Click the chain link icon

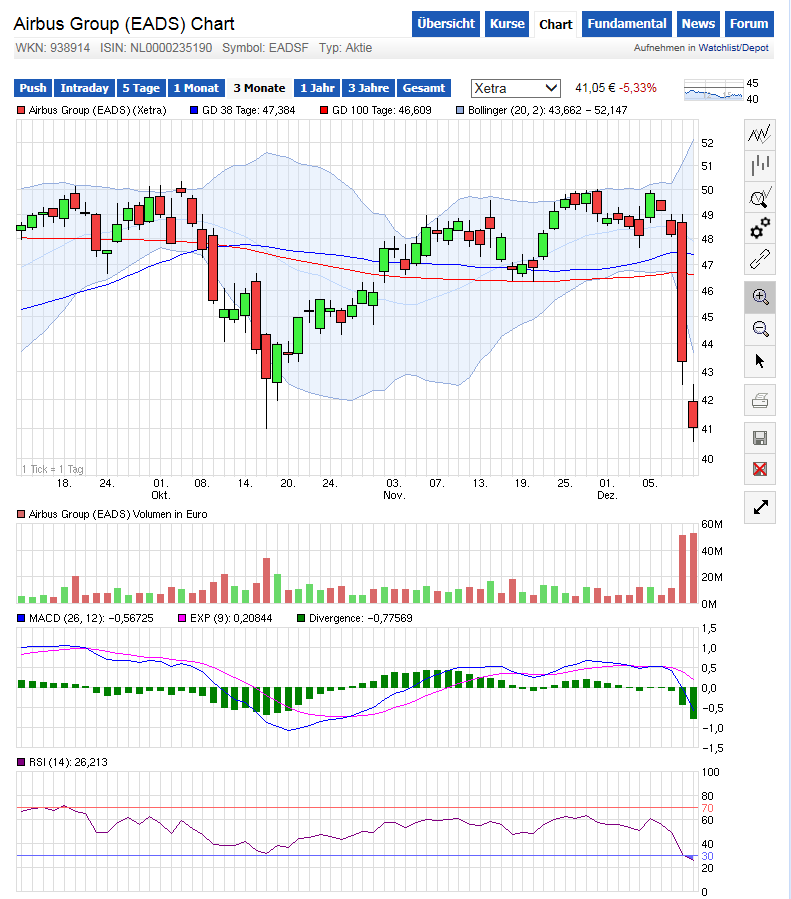pos(759,259)
